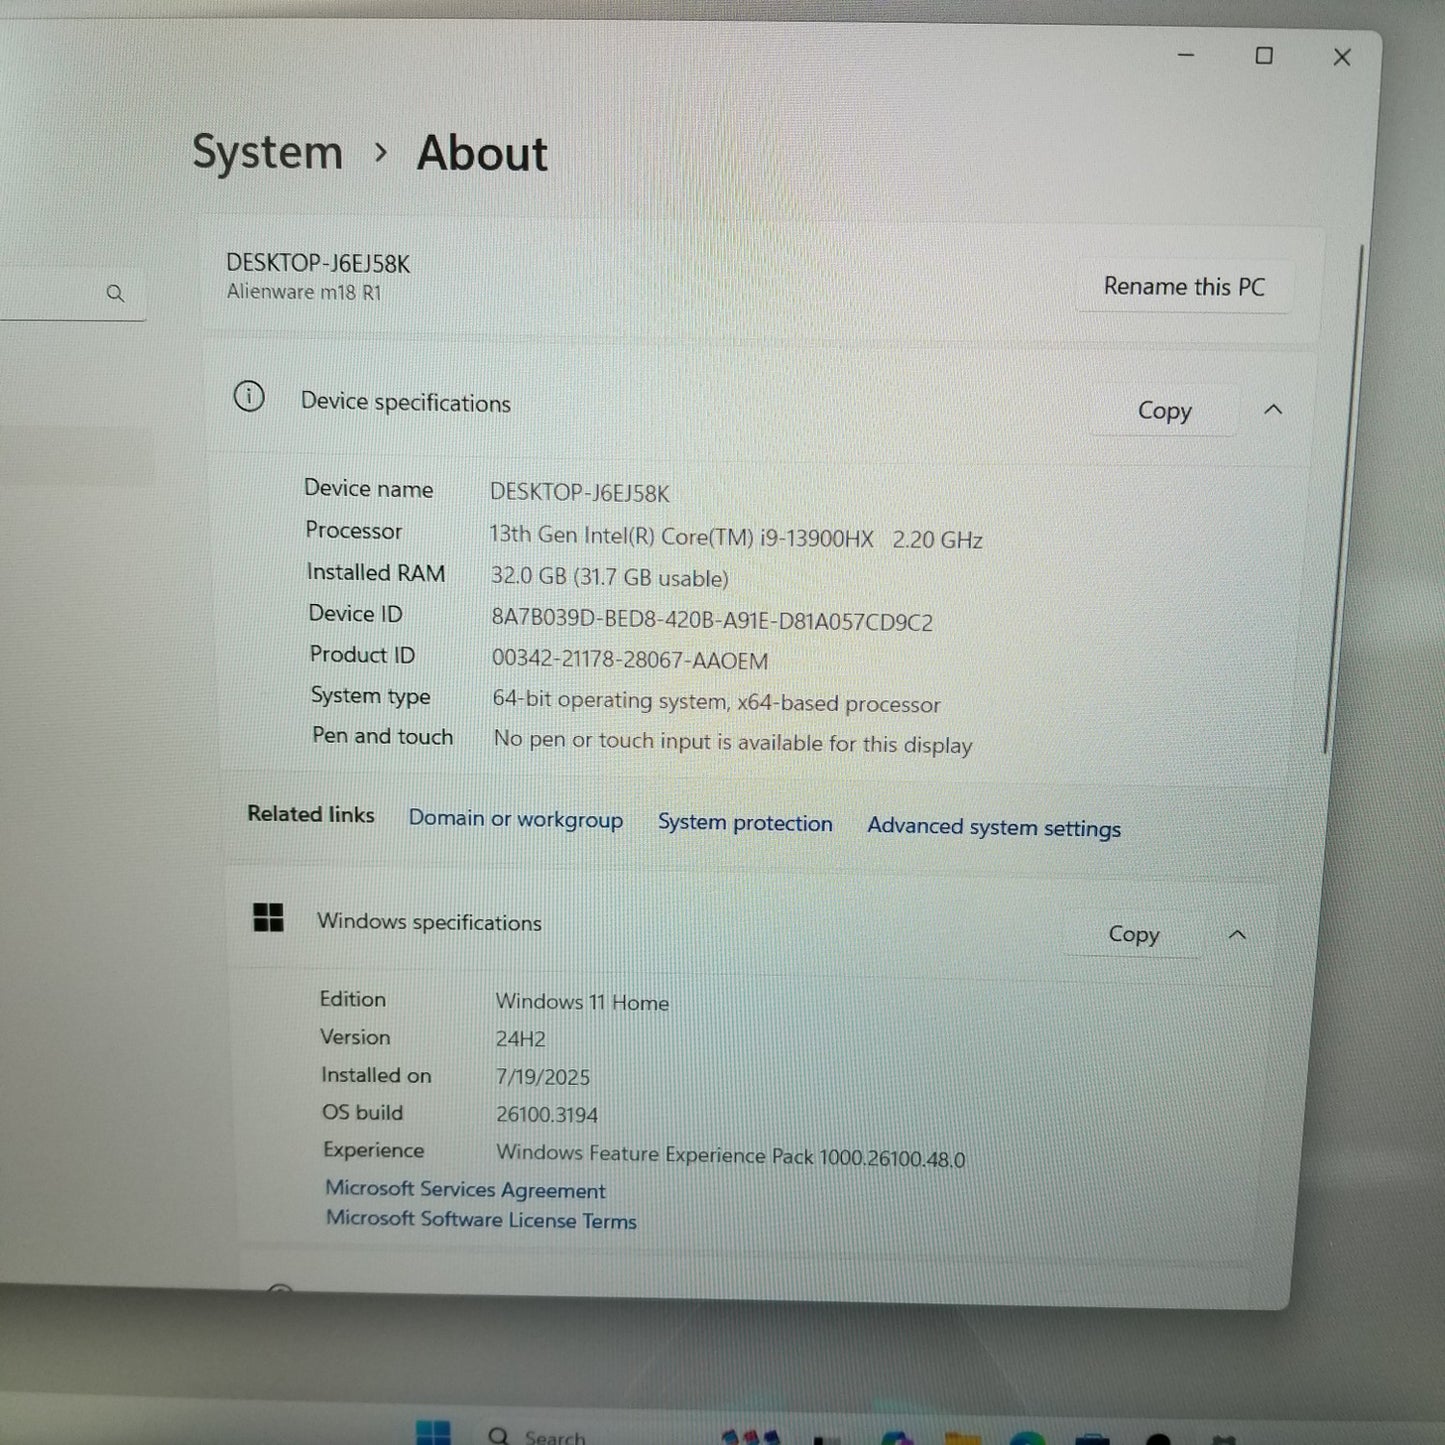Copy the Device specifications
1445x1445 pixels.
[1164, 411]
